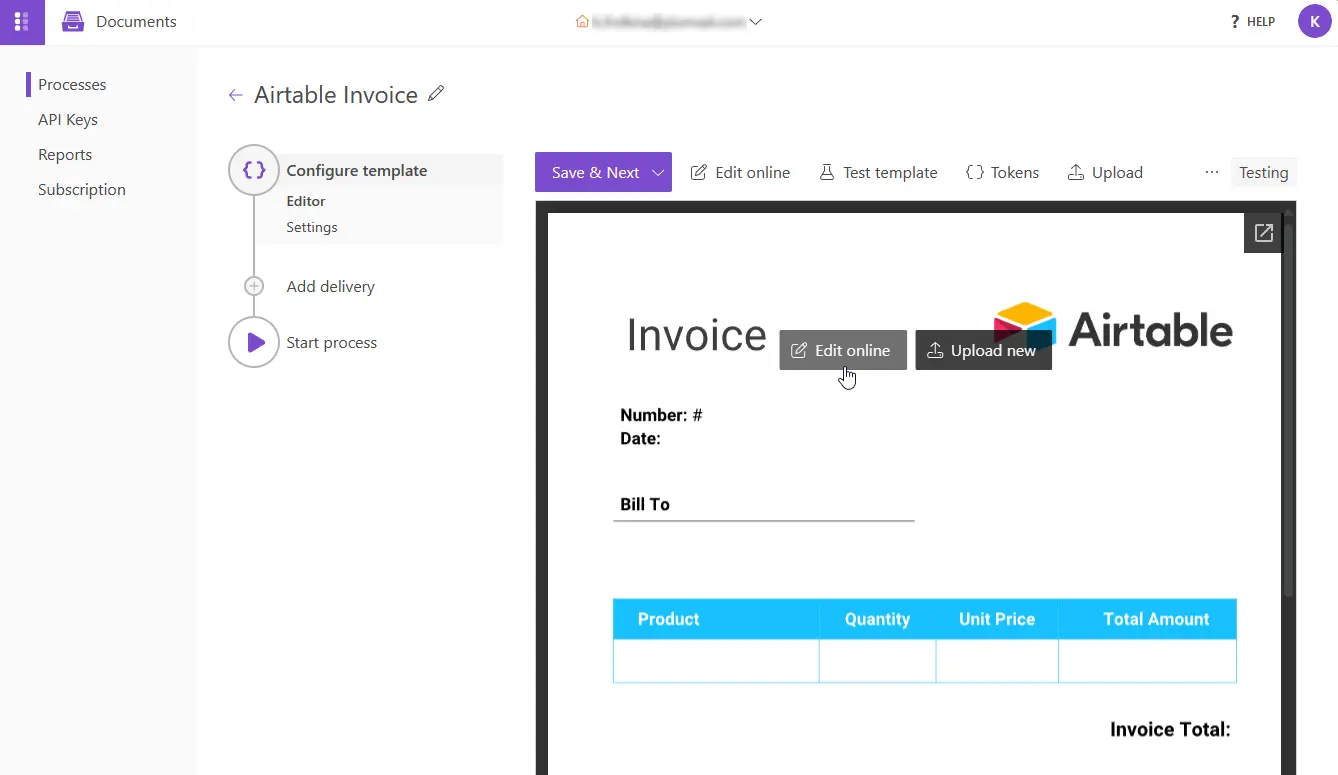Open Reports in sidebar

click(x=65, y=155)
